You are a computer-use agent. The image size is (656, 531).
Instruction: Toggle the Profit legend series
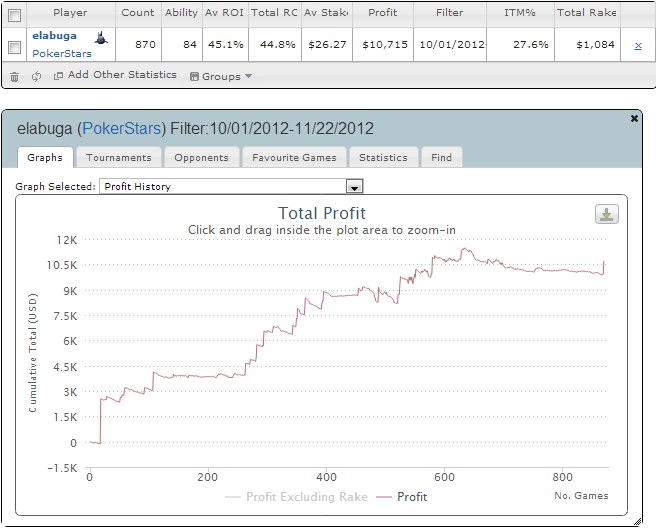point(402,497)
